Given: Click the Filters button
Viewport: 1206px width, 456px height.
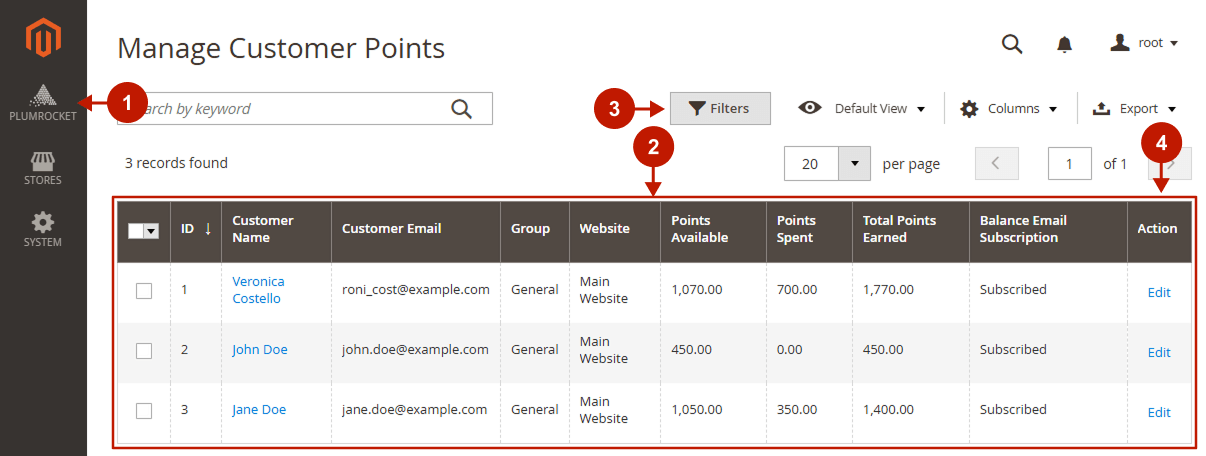Looking at the screenshot, I should 720,109.
